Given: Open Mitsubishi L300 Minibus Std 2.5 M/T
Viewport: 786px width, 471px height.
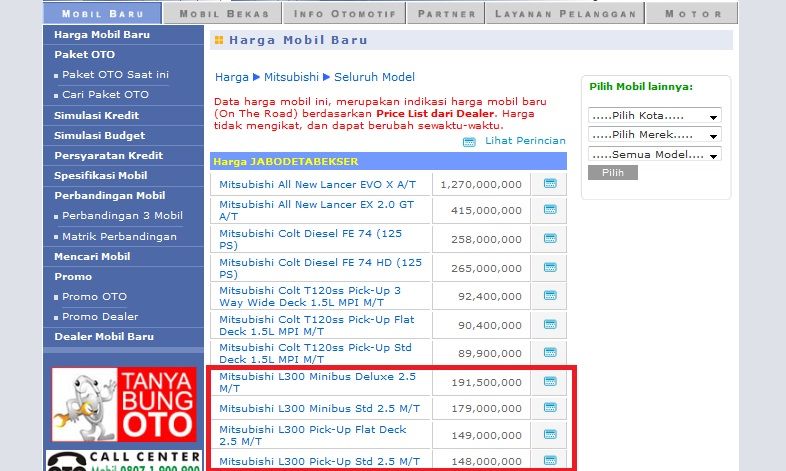Looking at the screenshot, I should pos(319,409).
